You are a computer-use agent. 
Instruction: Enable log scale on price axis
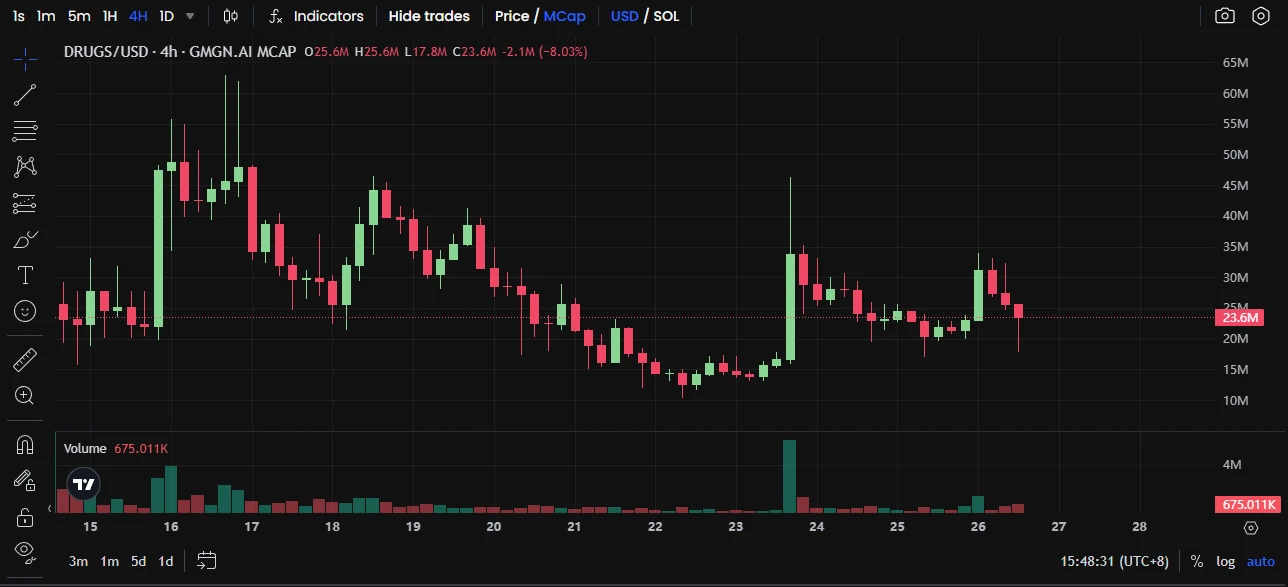pos(1225,561)
